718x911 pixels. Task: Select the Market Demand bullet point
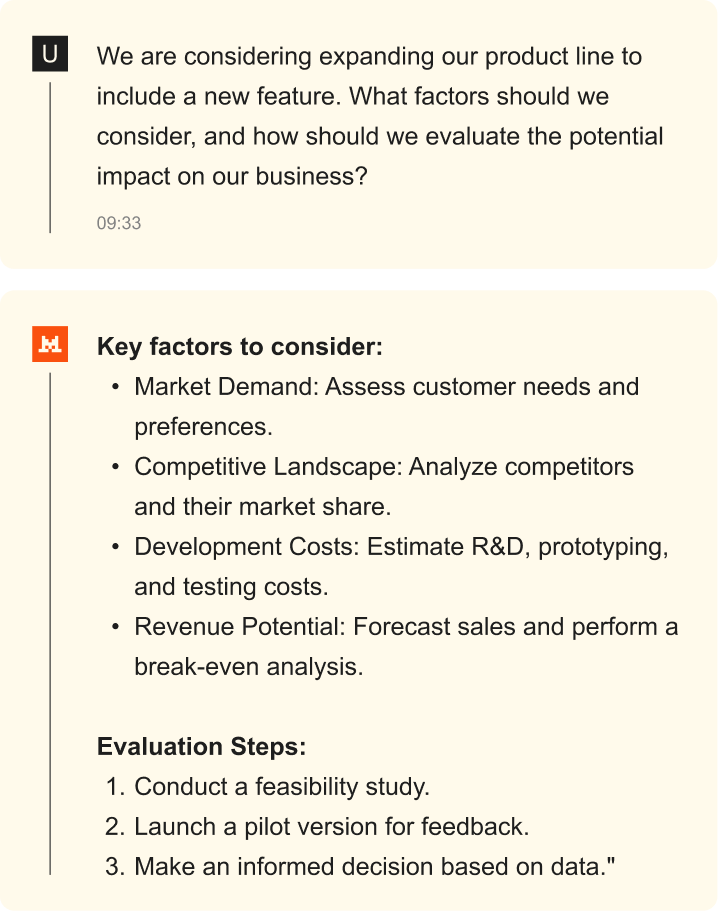386,387
